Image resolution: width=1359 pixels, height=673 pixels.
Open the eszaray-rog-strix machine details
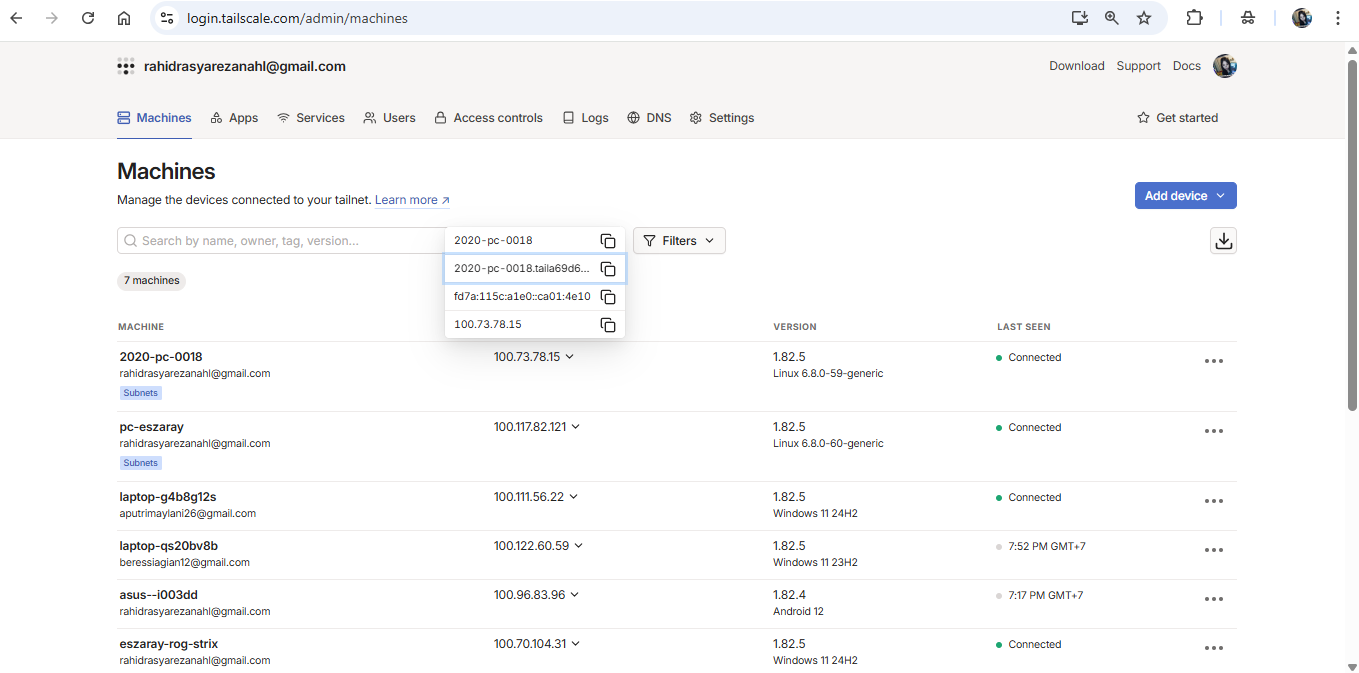tap(169, 644)
